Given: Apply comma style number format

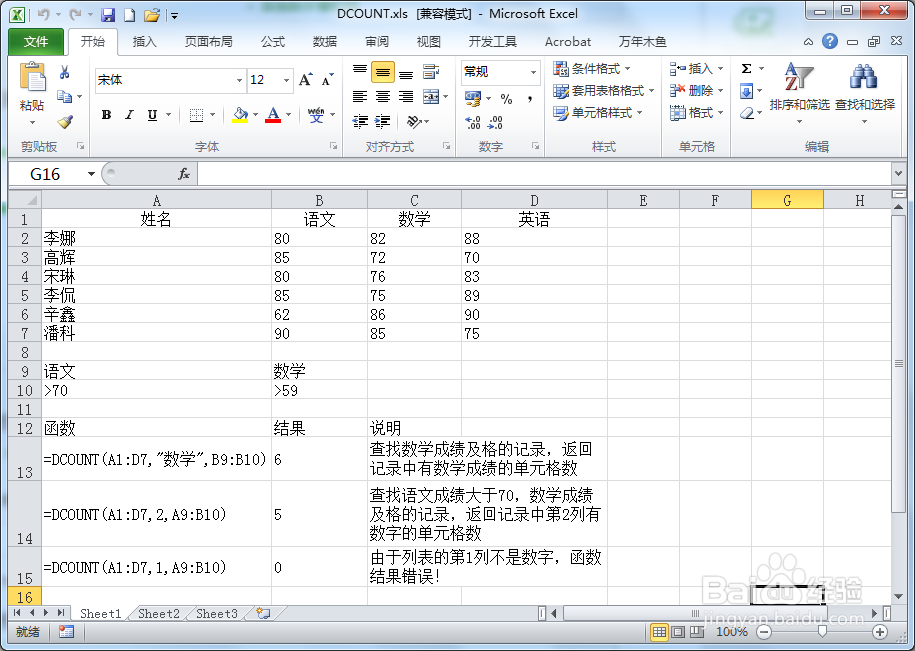Looking at the screenshot, I should click(x=530, y=99).
